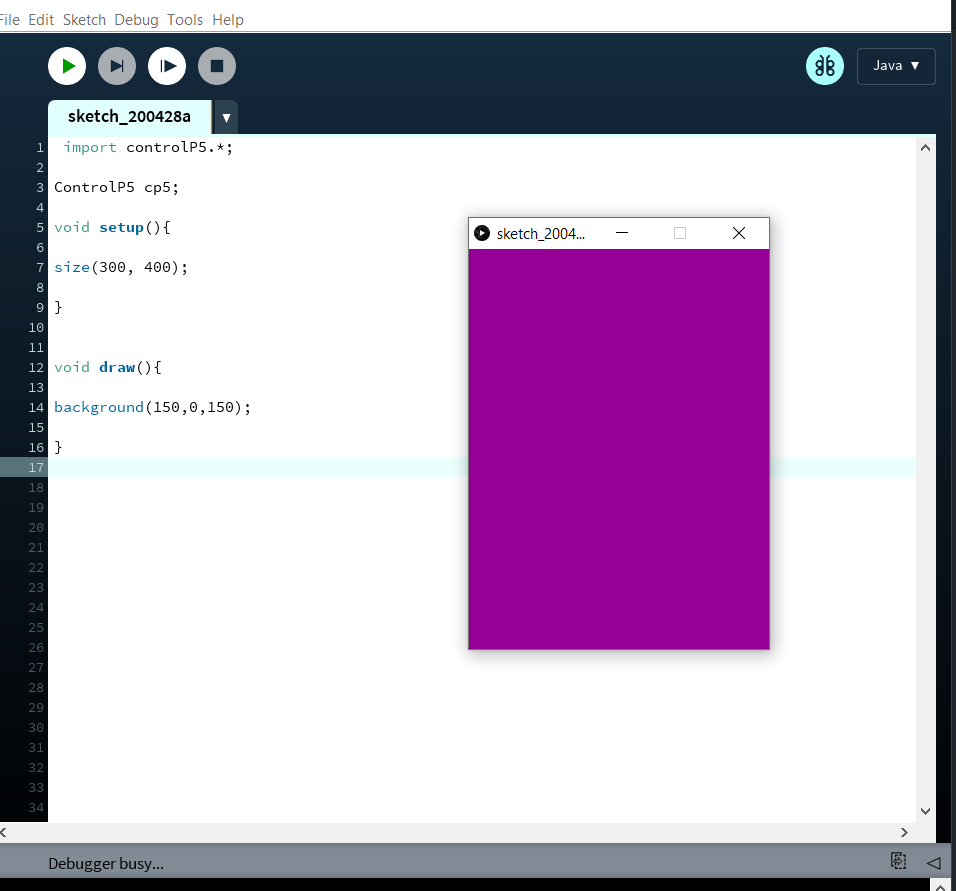Click the sketch window's Processing title icon
Viewport: 956px width, 891px height.
482,233
